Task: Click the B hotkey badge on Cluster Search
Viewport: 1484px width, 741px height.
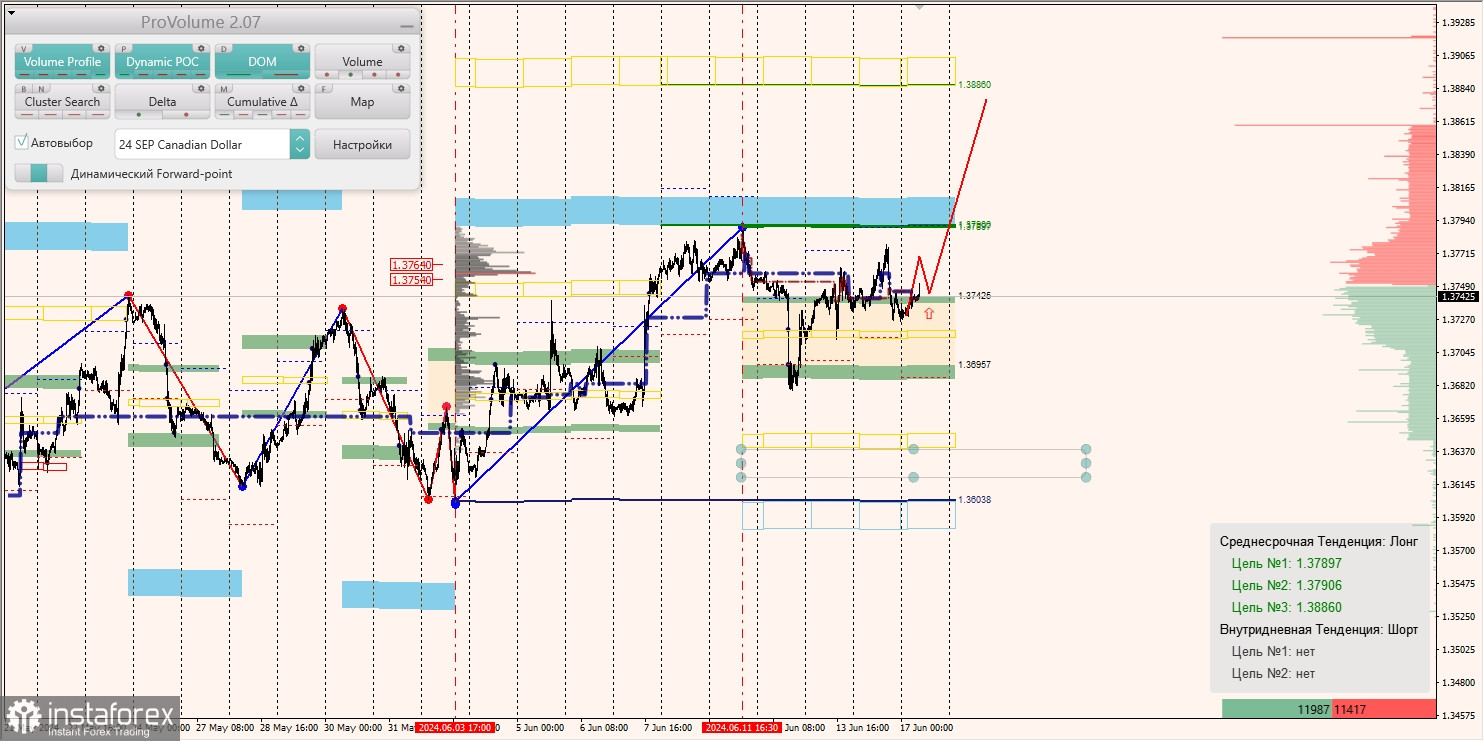Action: (24, 89)
